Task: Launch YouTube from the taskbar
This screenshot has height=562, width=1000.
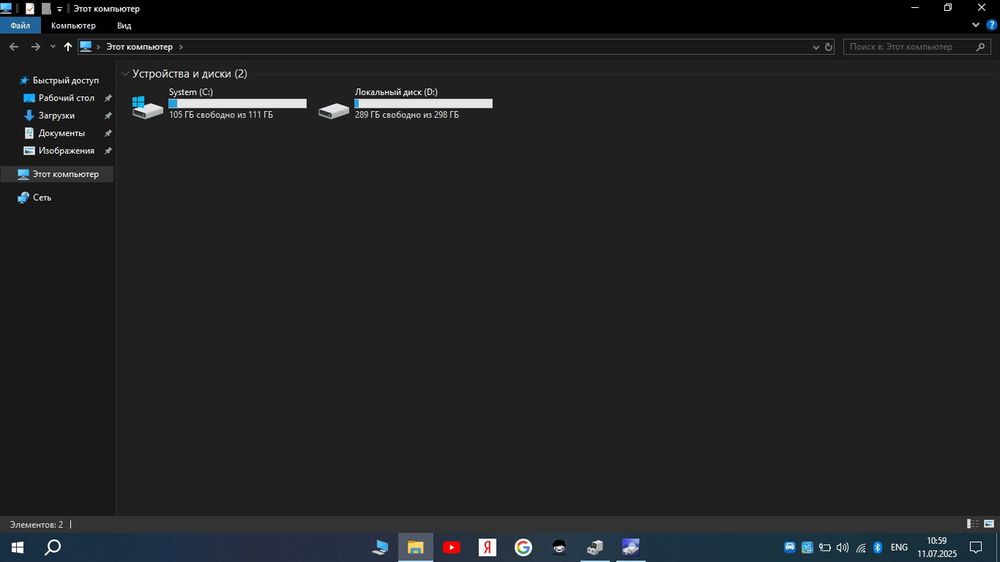Action: click(452, 547)
